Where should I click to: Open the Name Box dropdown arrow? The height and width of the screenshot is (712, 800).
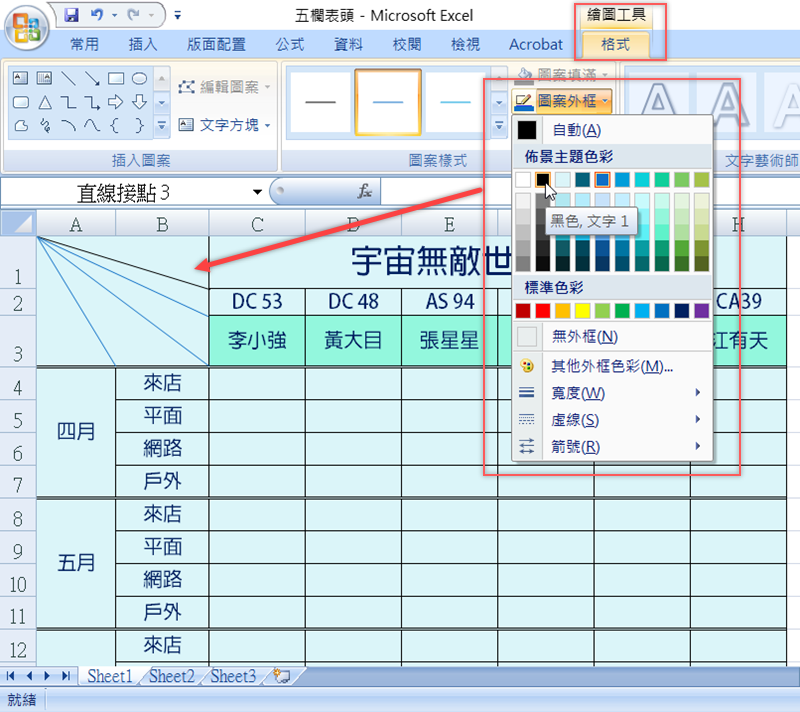click(x=257, y=191)
